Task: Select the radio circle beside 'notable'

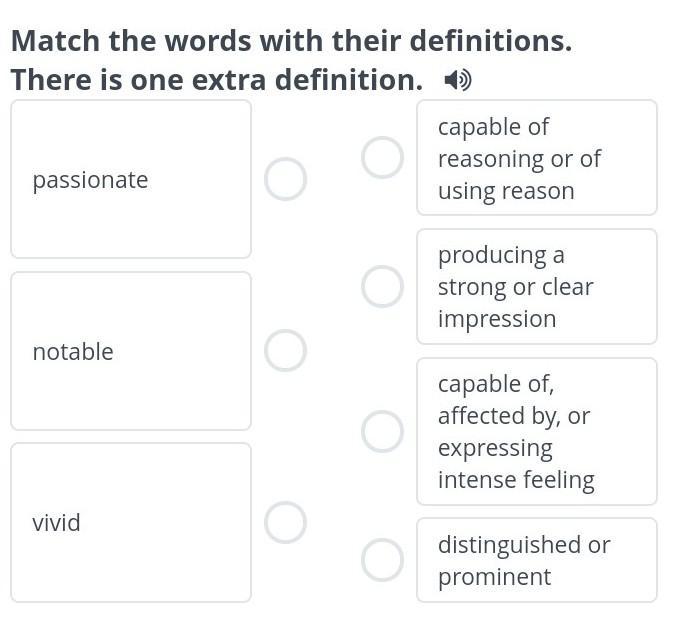Action: pyautogui.click(x=285, y=351)
